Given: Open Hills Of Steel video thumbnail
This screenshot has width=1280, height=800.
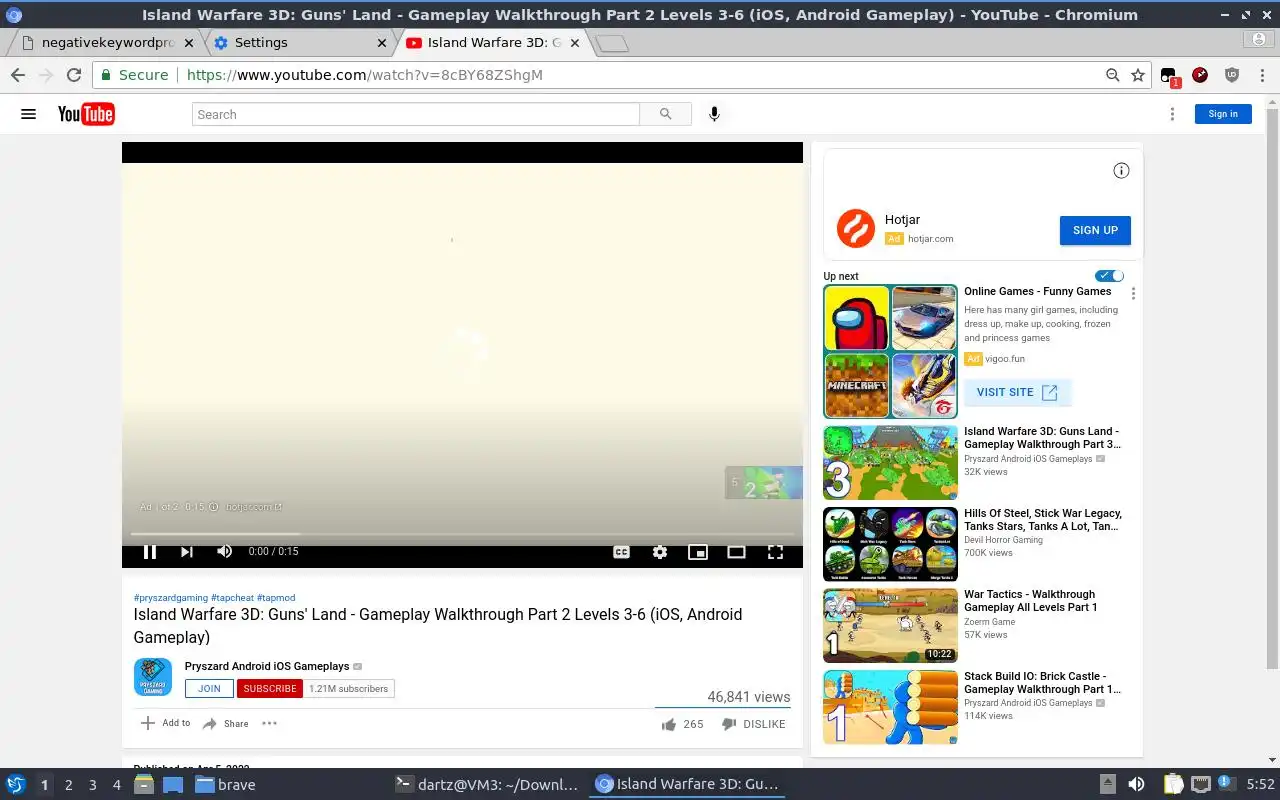Looking at the screenshot, I should [x=890, y=544].
